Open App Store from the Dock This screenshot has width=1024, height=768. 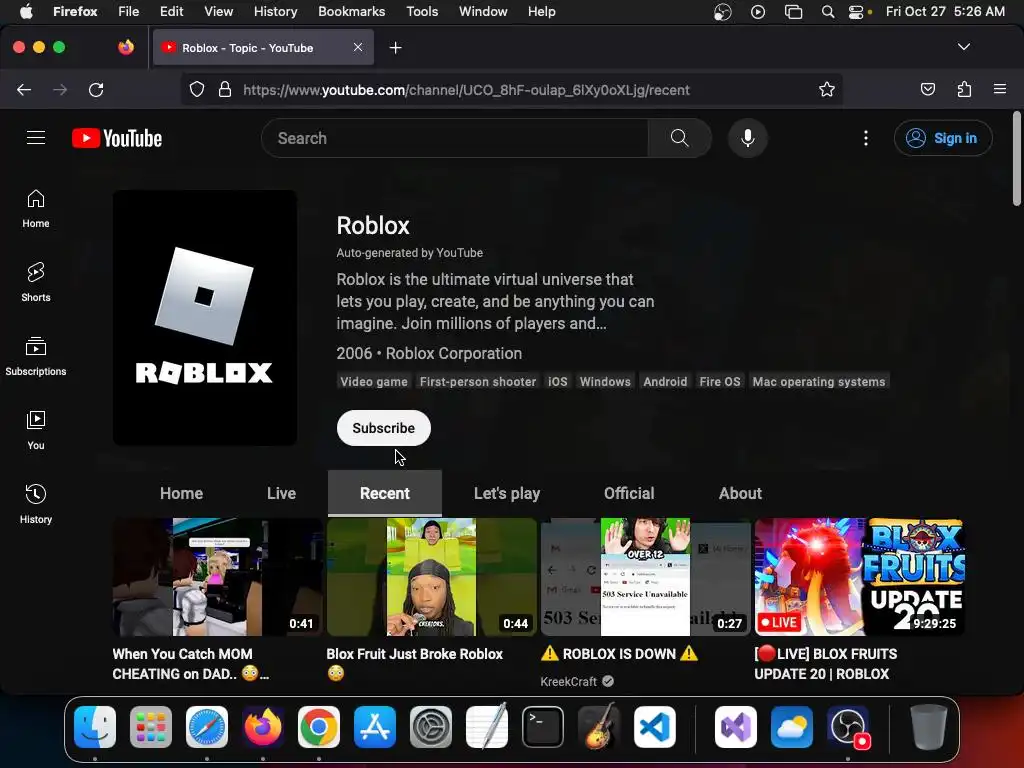375,727
